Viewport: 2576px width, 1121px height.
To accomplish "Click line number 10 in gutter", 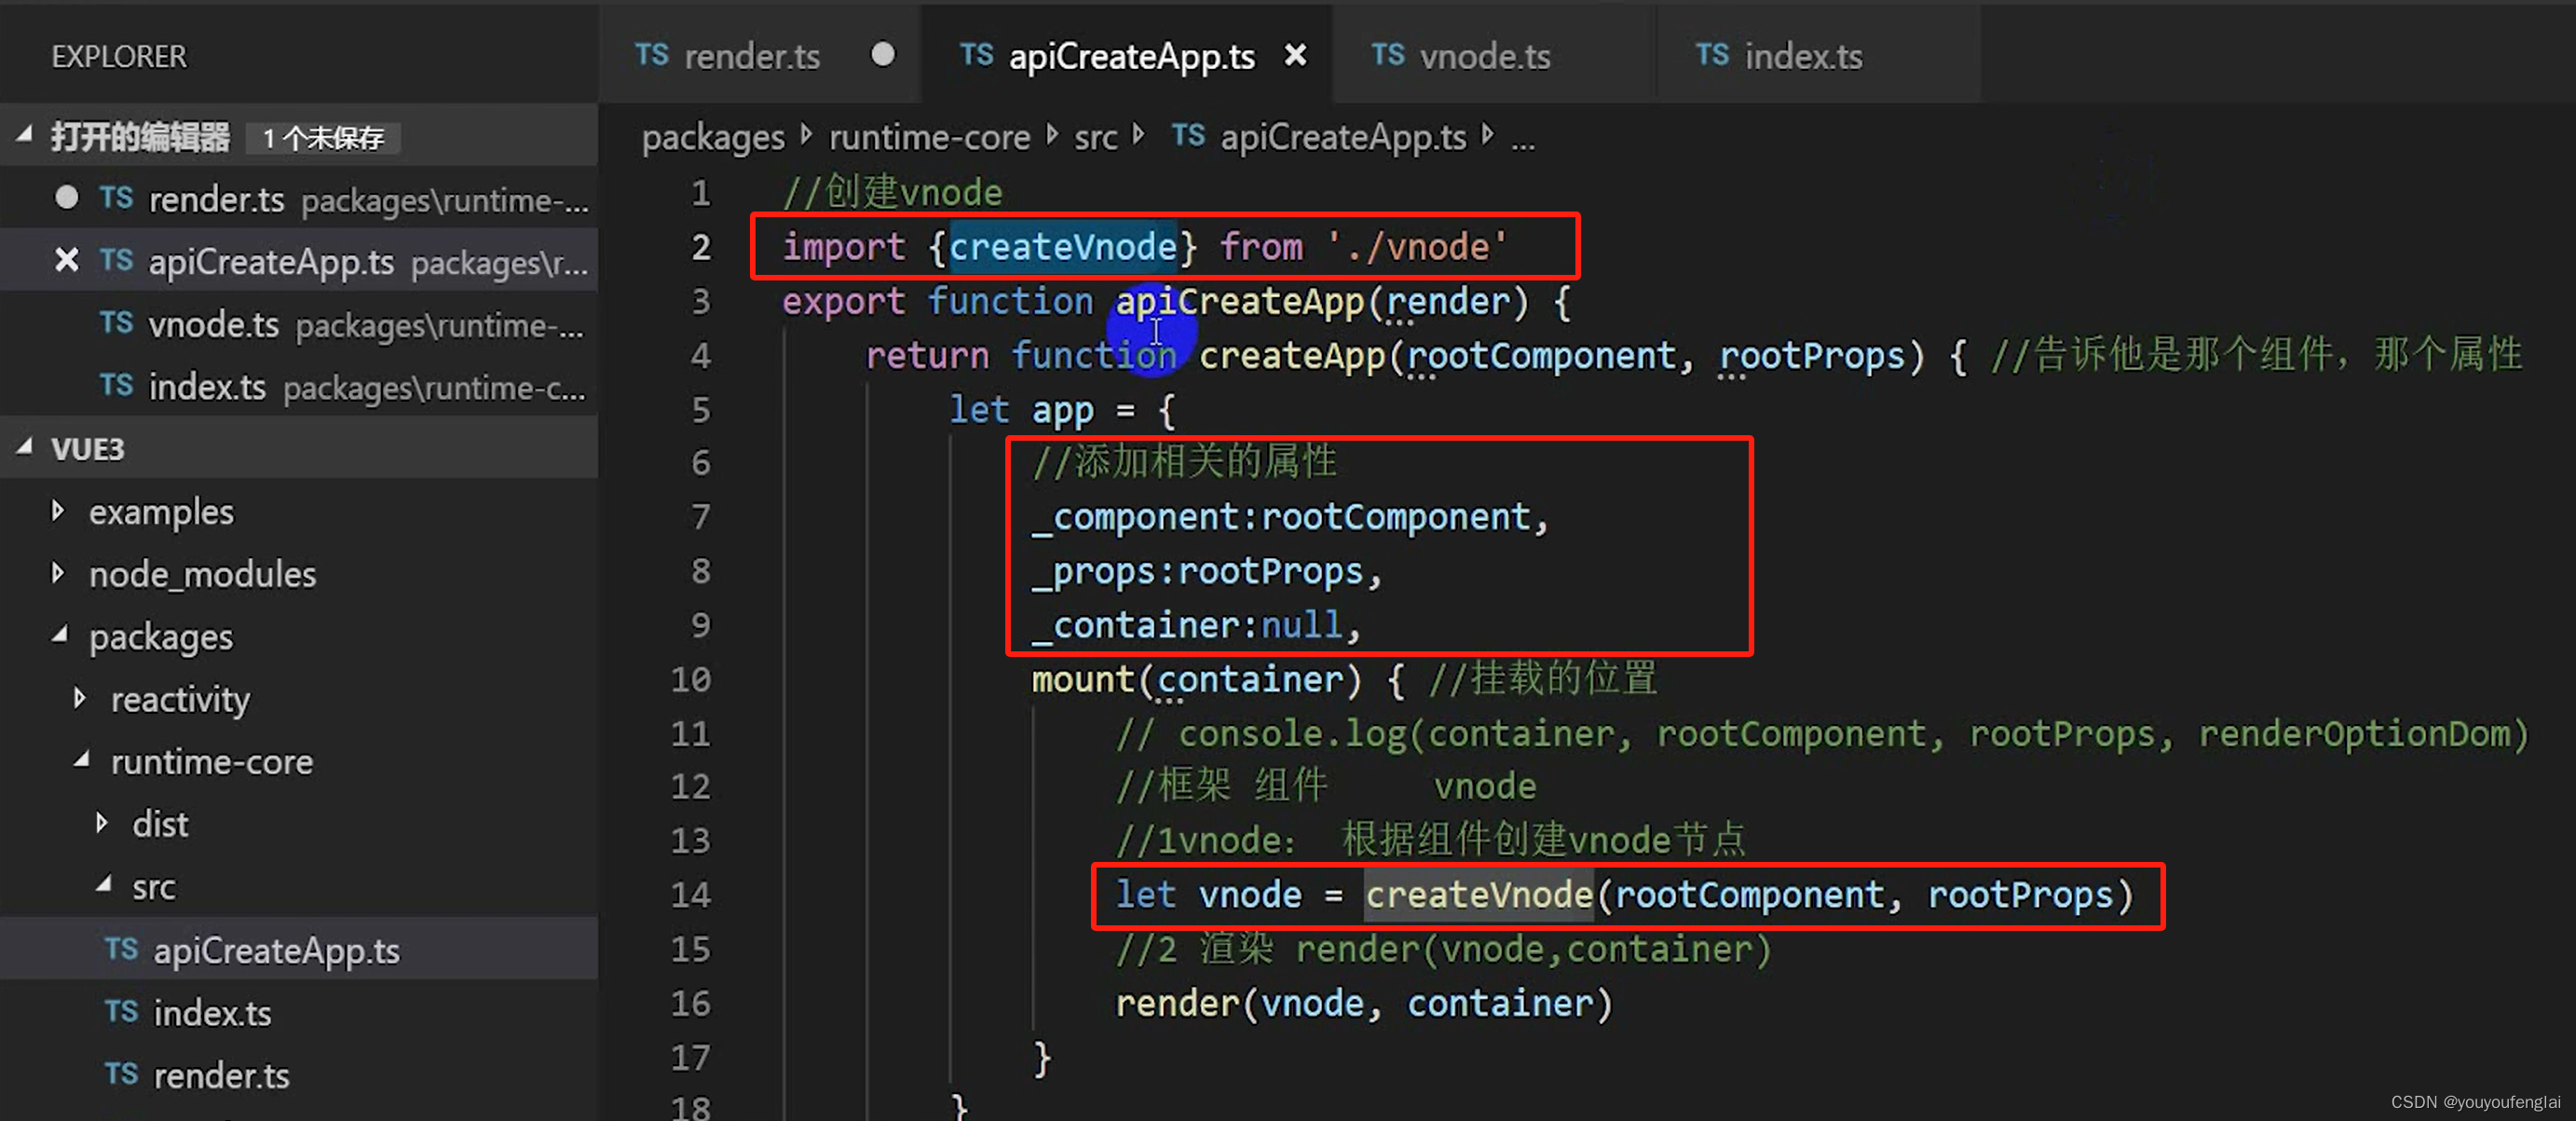I will tap(691, 679).
